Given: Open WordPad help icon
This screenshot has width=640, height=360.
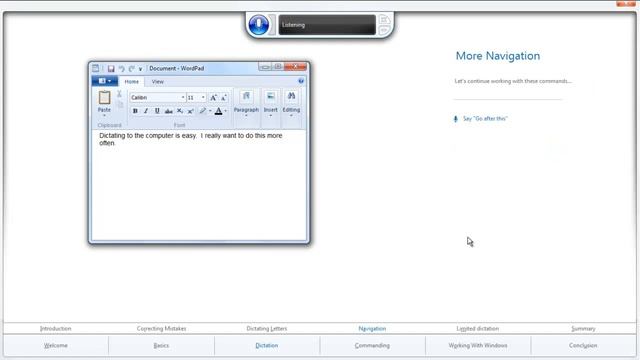Looking at the screenshot, I should pyautogui.click(x=301, y=81).
